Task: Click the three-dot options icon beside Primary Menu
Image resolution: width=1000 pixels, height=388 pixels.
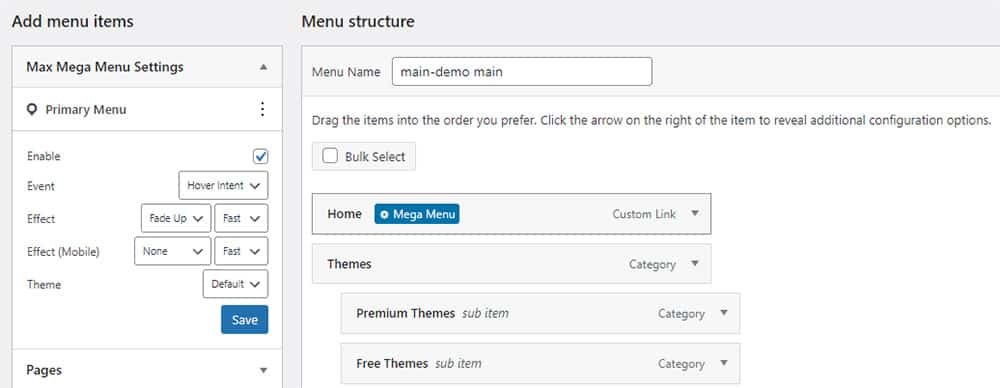Action: (262, 109)
